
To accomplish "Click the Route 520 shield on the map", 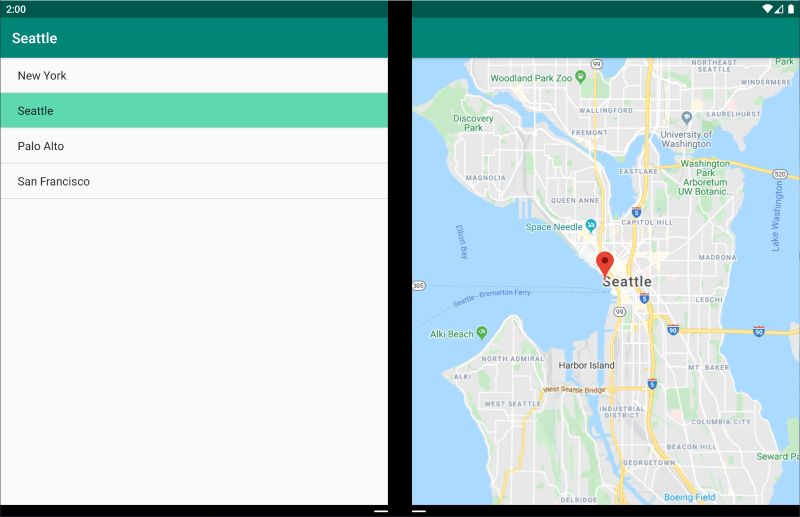I will [780, 174].
